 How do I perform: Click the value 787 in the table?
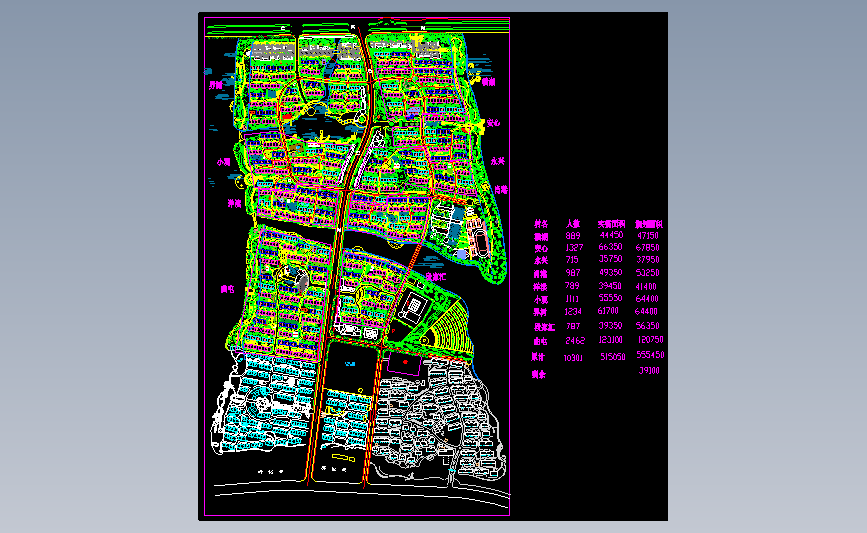[x=573, y=326]
